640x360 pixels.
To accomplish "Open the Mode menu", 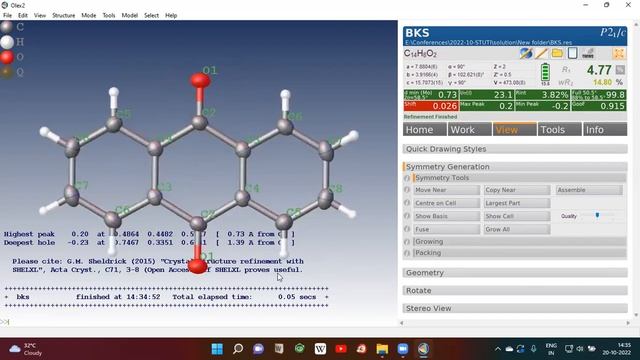I will pos(89,16).
